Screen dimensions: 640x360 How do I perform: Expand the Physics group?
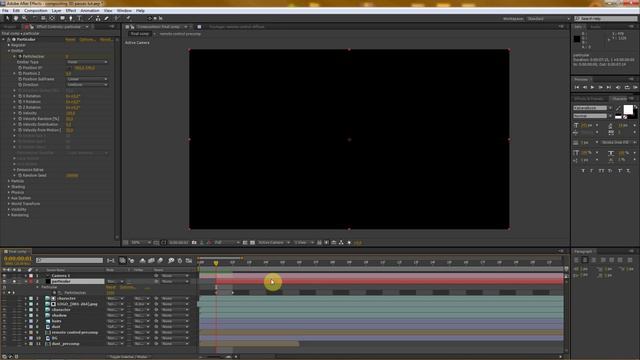click(9, 193)
